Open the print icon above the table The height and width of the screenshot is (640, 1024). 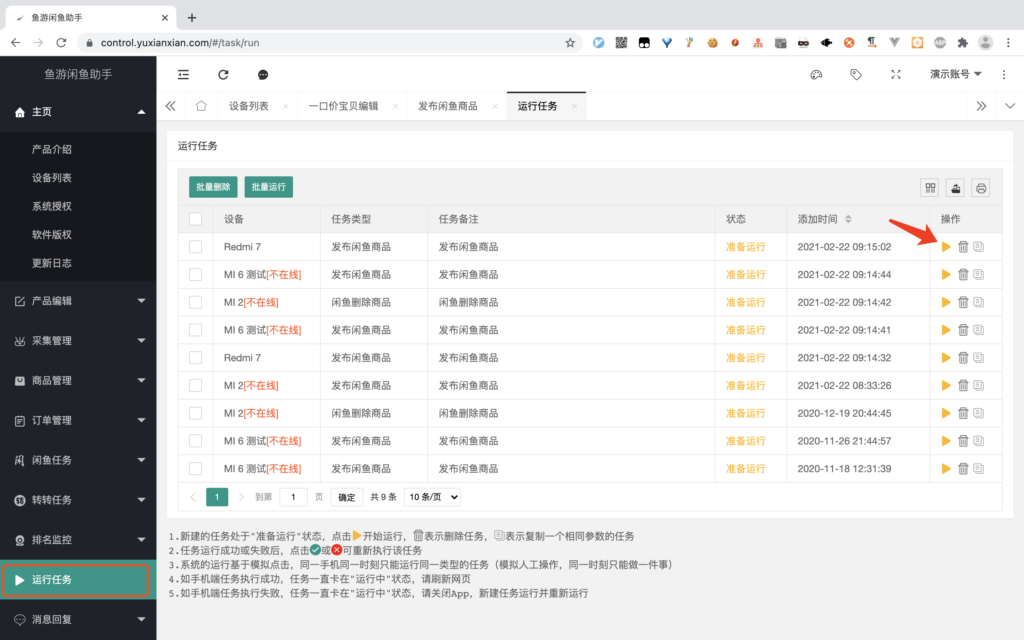pos(981,187)
